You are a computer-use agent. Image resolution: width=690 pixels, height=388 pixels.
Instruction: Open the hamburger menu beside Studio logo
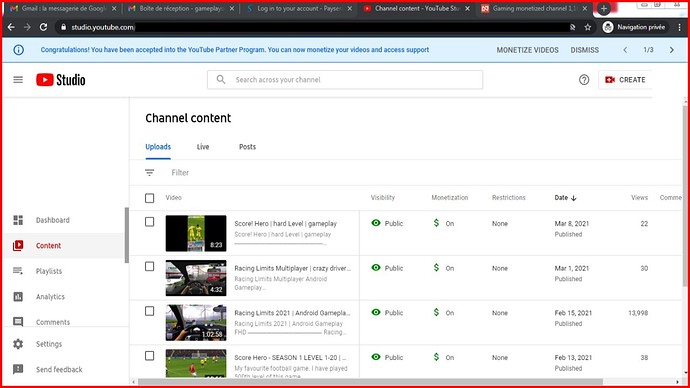[x=18, y=80]
